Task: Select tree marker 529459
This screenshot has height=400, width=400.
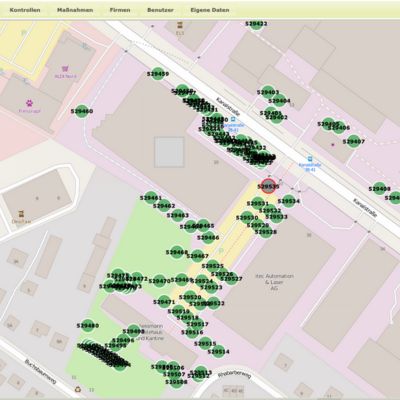Action: click(x=158, y=74)
